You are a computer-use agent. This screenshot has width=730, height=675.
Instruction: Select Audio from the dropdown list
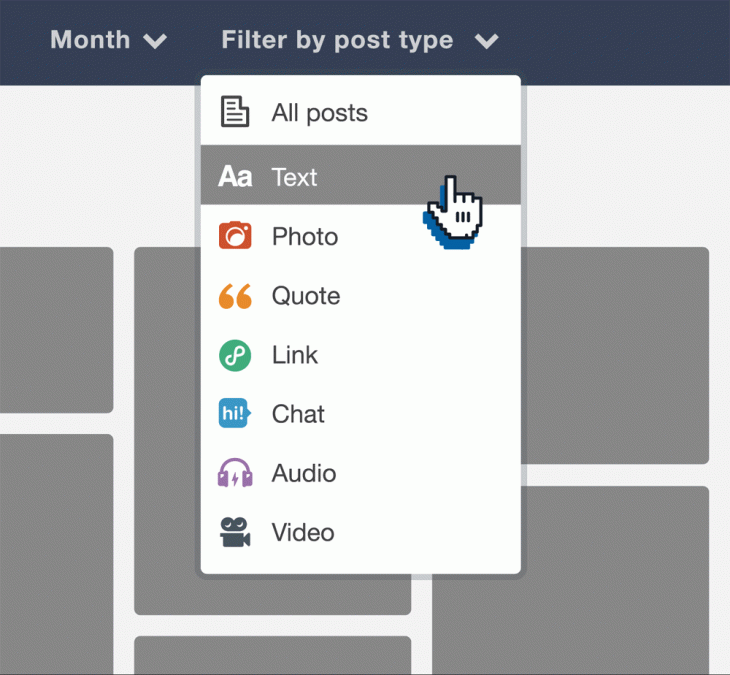[x=303, y=473]
